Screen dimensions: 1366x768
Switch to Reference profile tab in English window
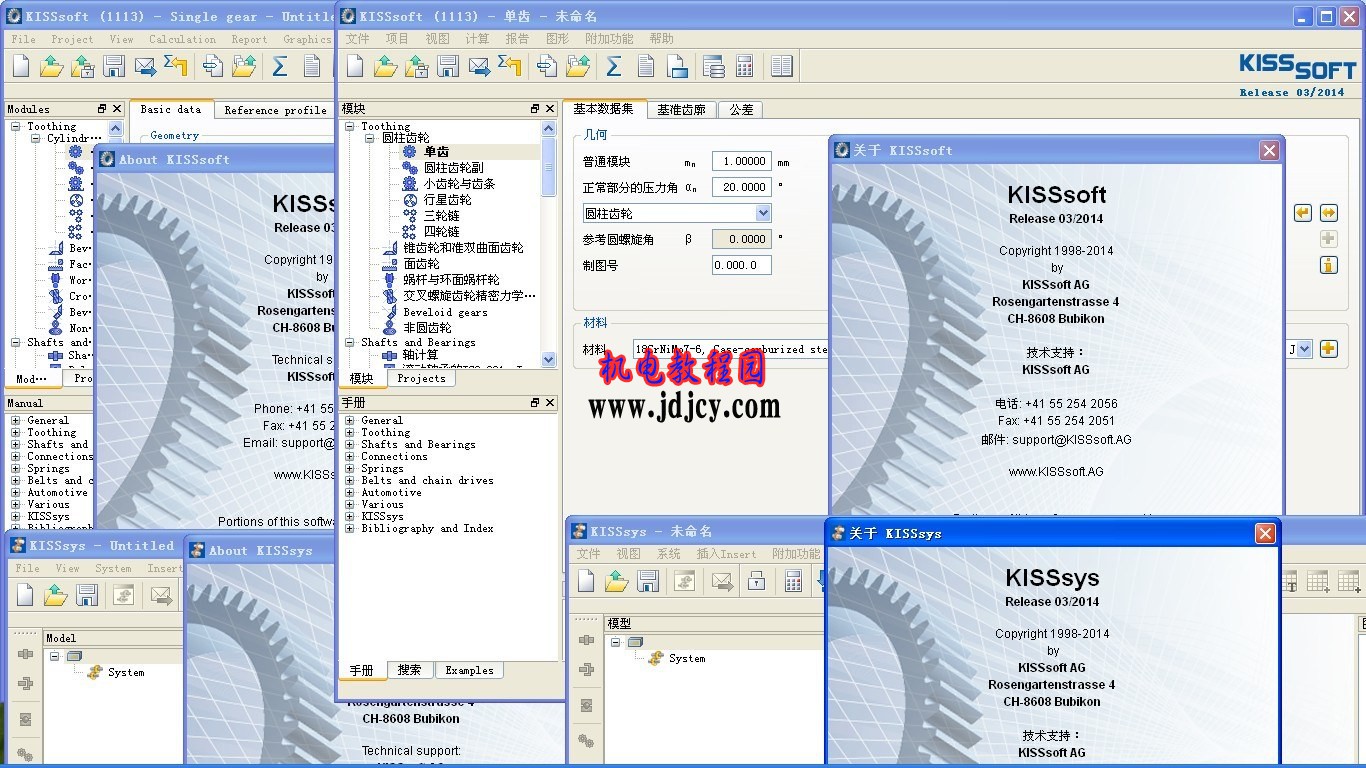[x=275, y=110]
